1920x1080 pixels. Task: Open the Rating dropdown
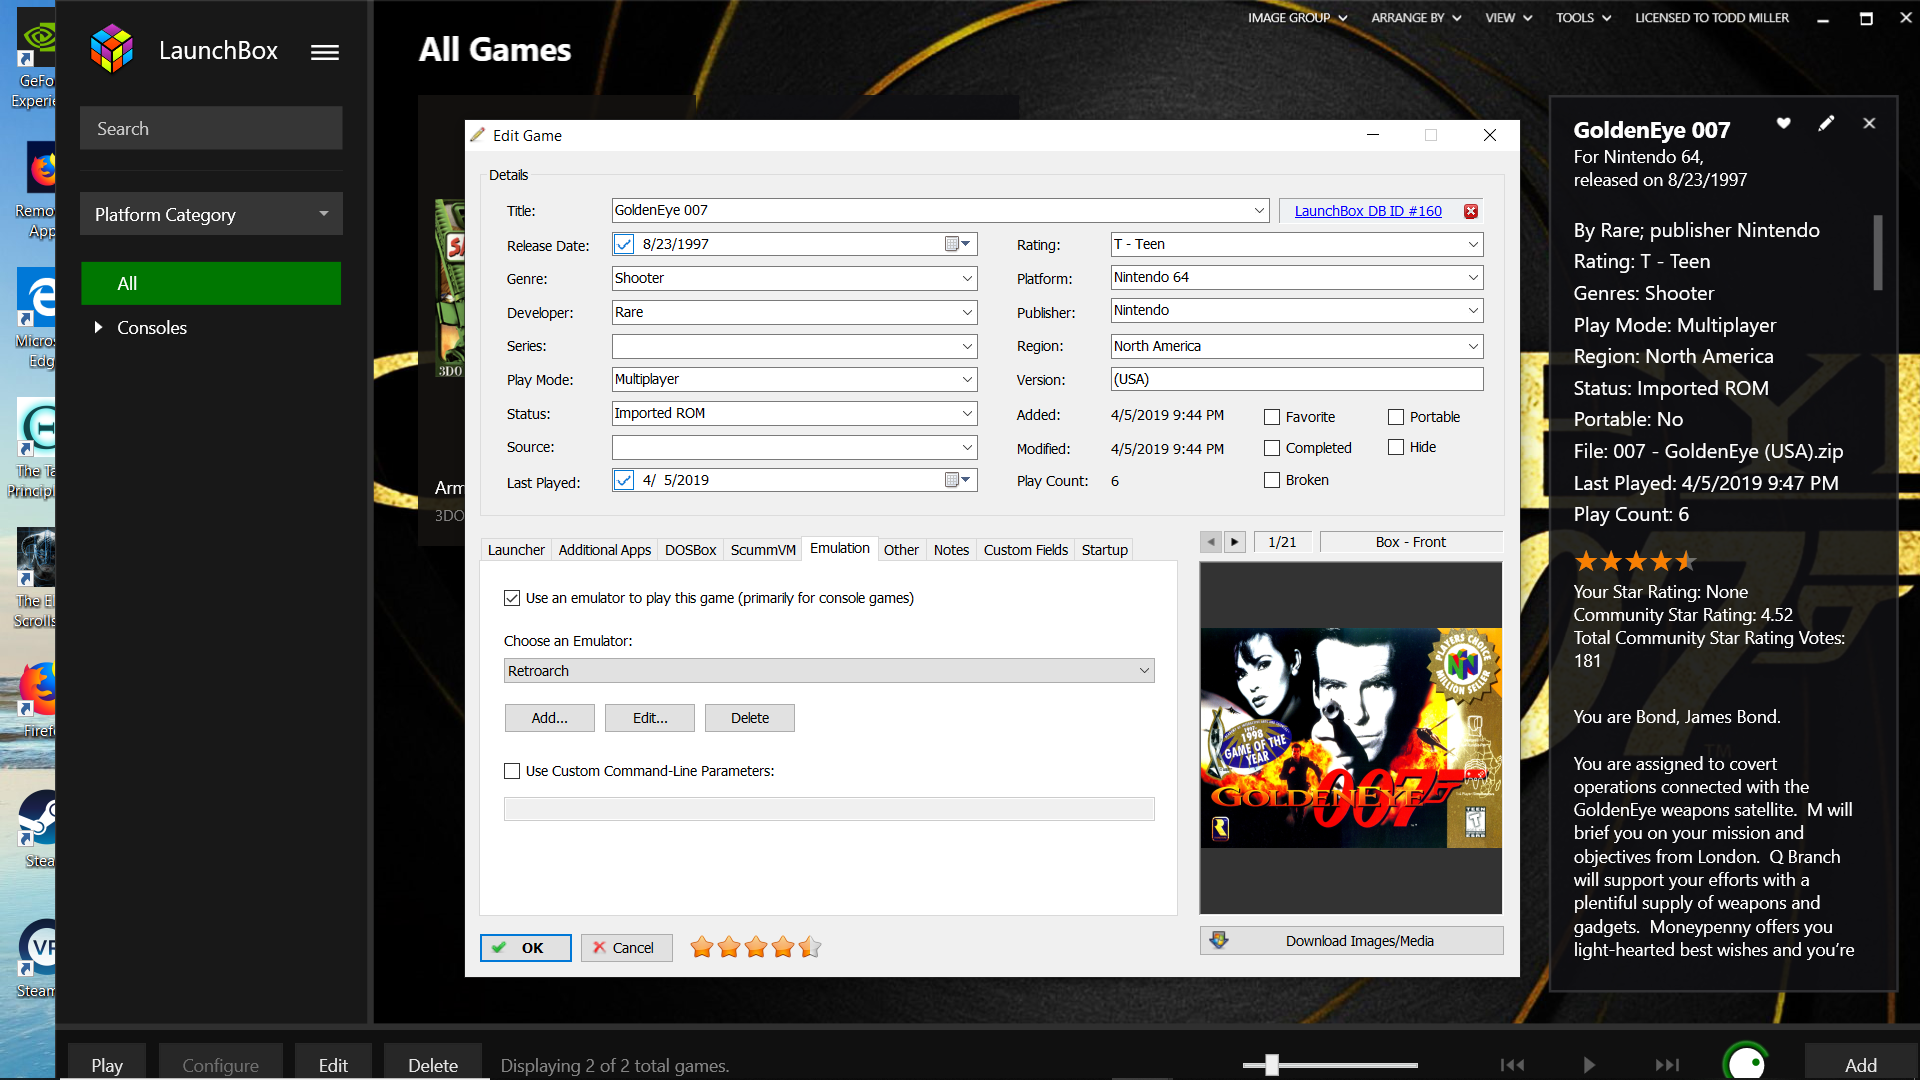1473,244
